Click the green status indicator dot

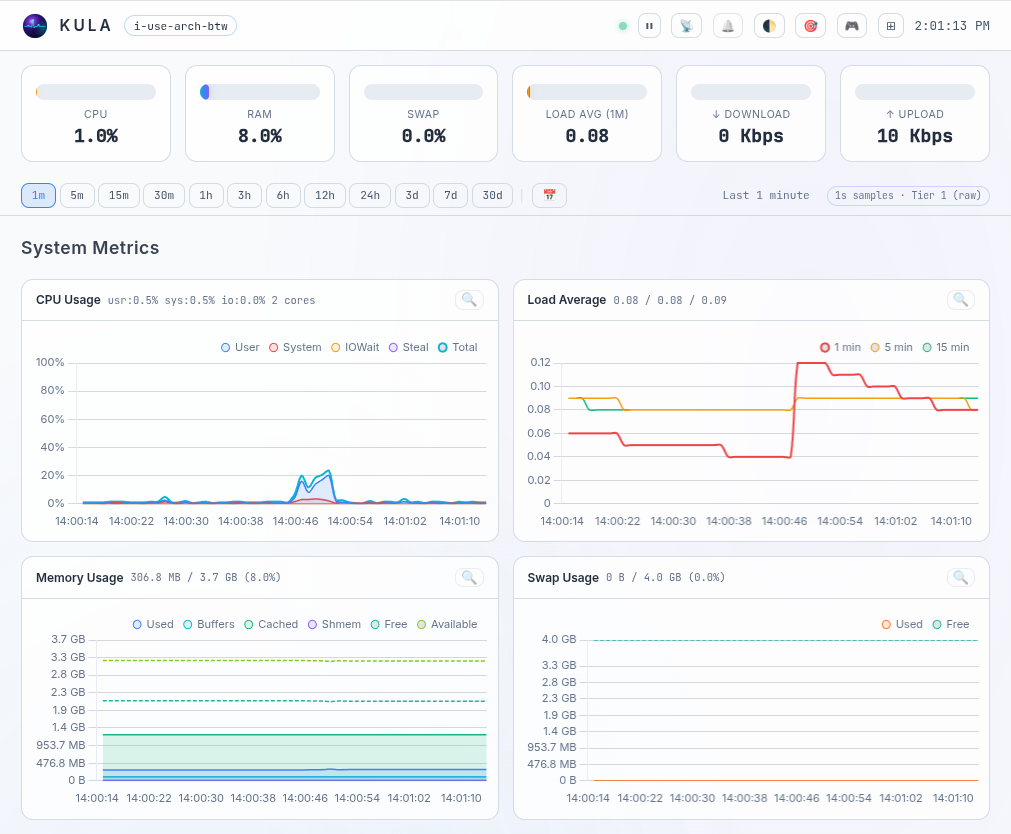point(623,25)
